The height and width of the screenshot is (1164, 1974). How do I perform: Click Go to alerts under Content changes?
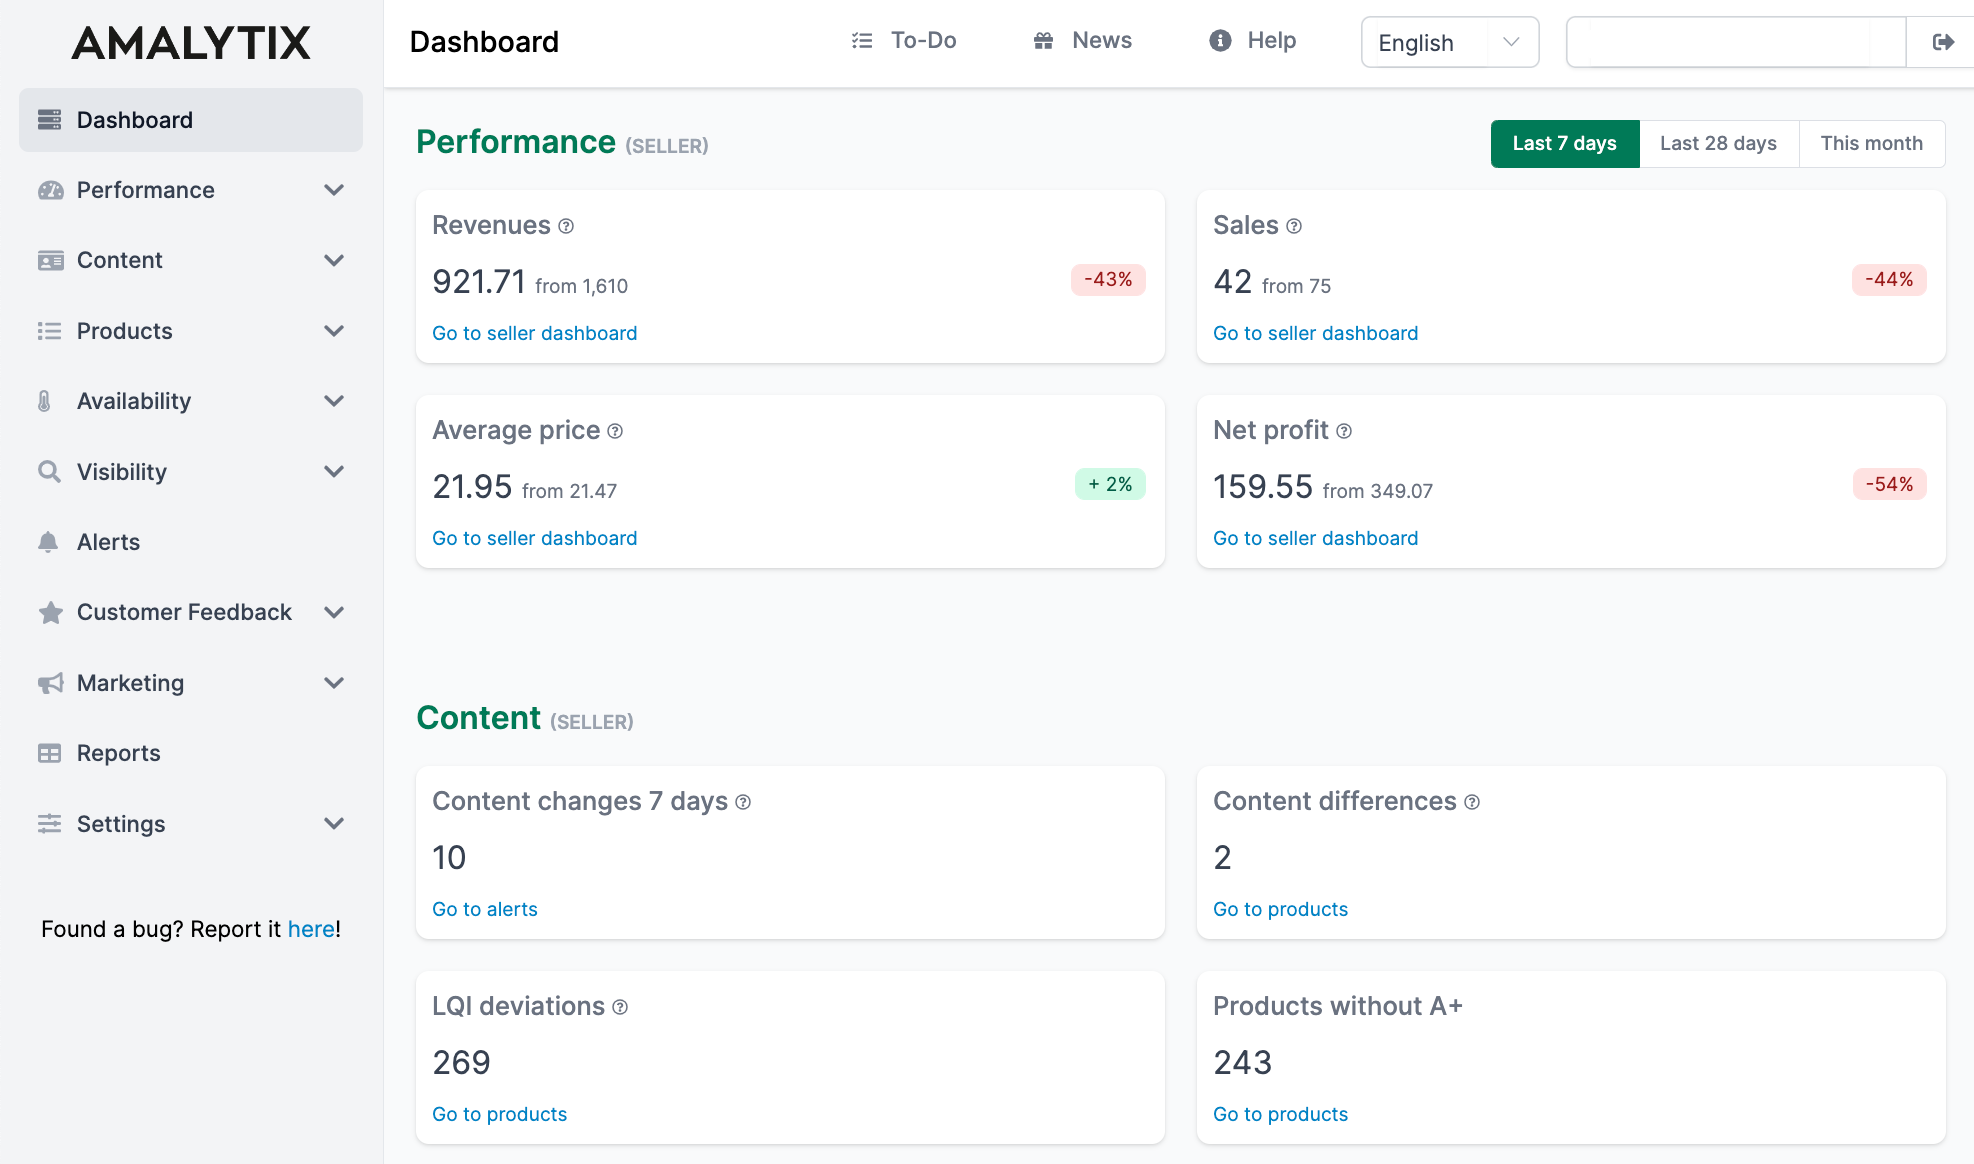[x=484, y=909]
